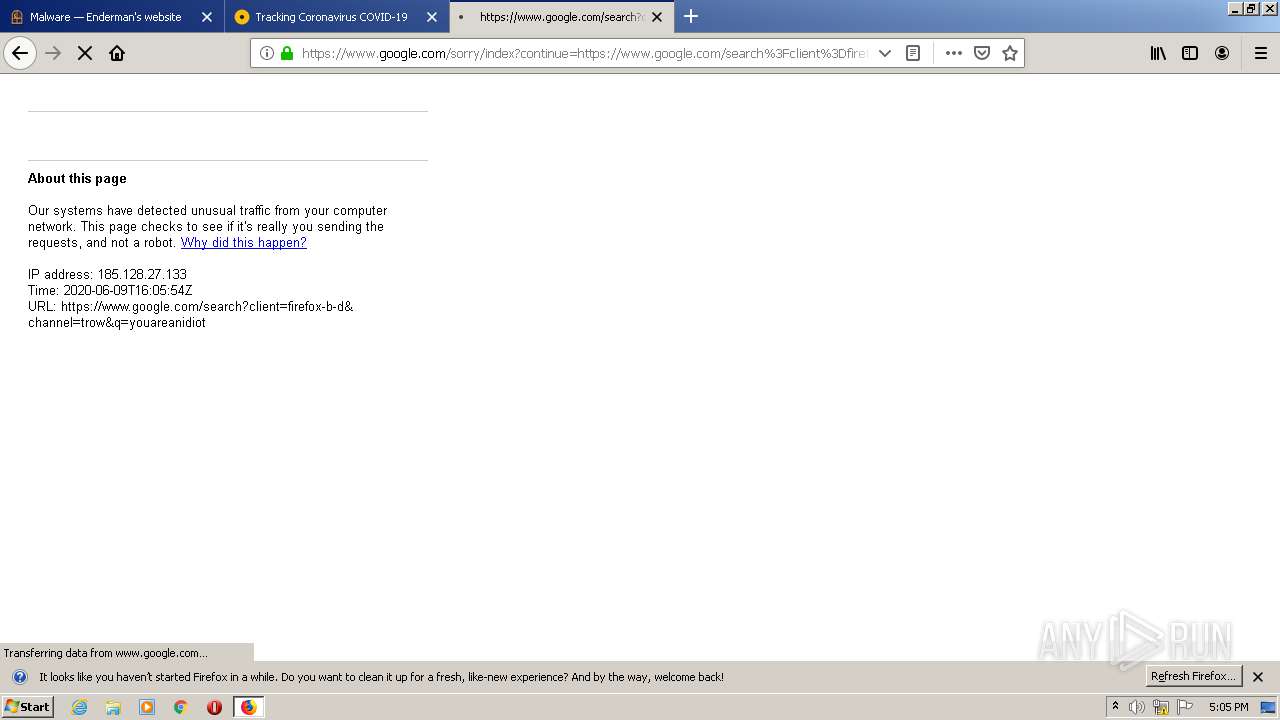Launch Opera browser from taskbar

click(x=214, y=707)
